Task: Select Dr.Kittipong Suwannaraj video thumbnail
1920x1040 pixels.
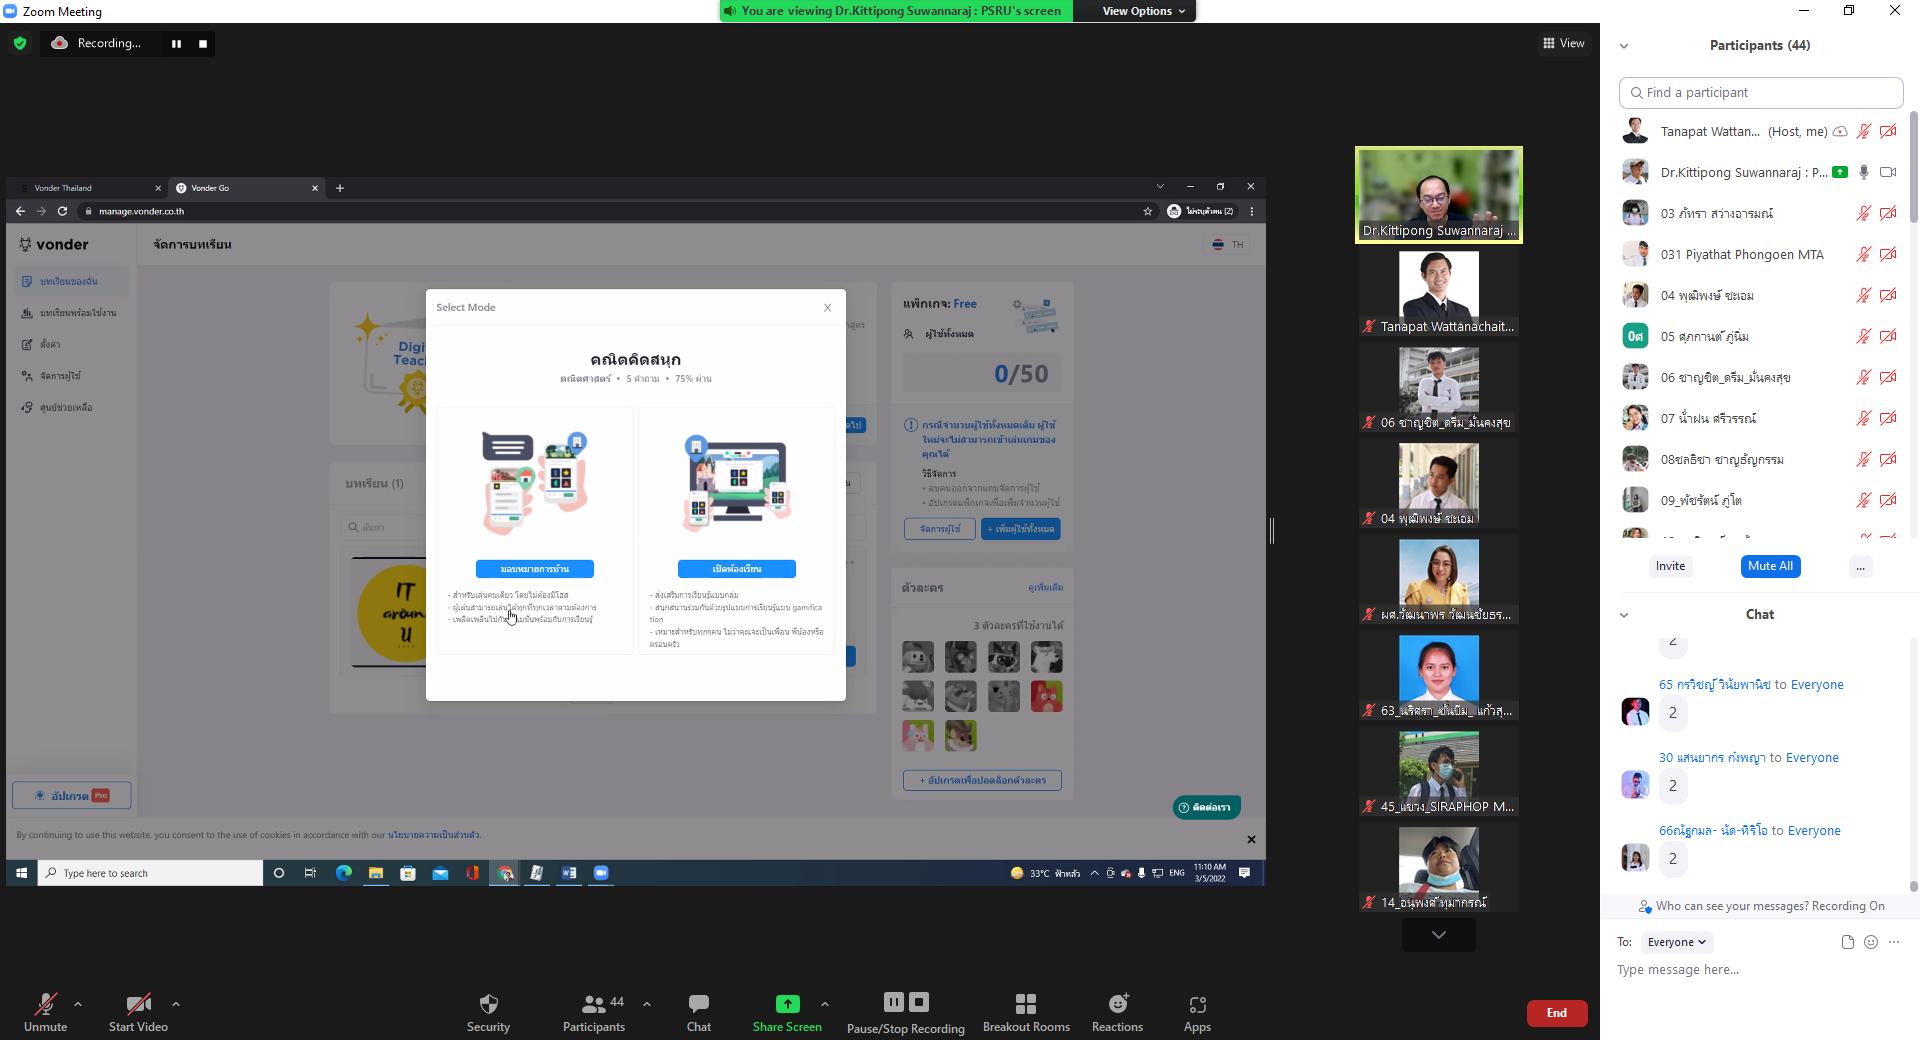Action: [1438, 195]
